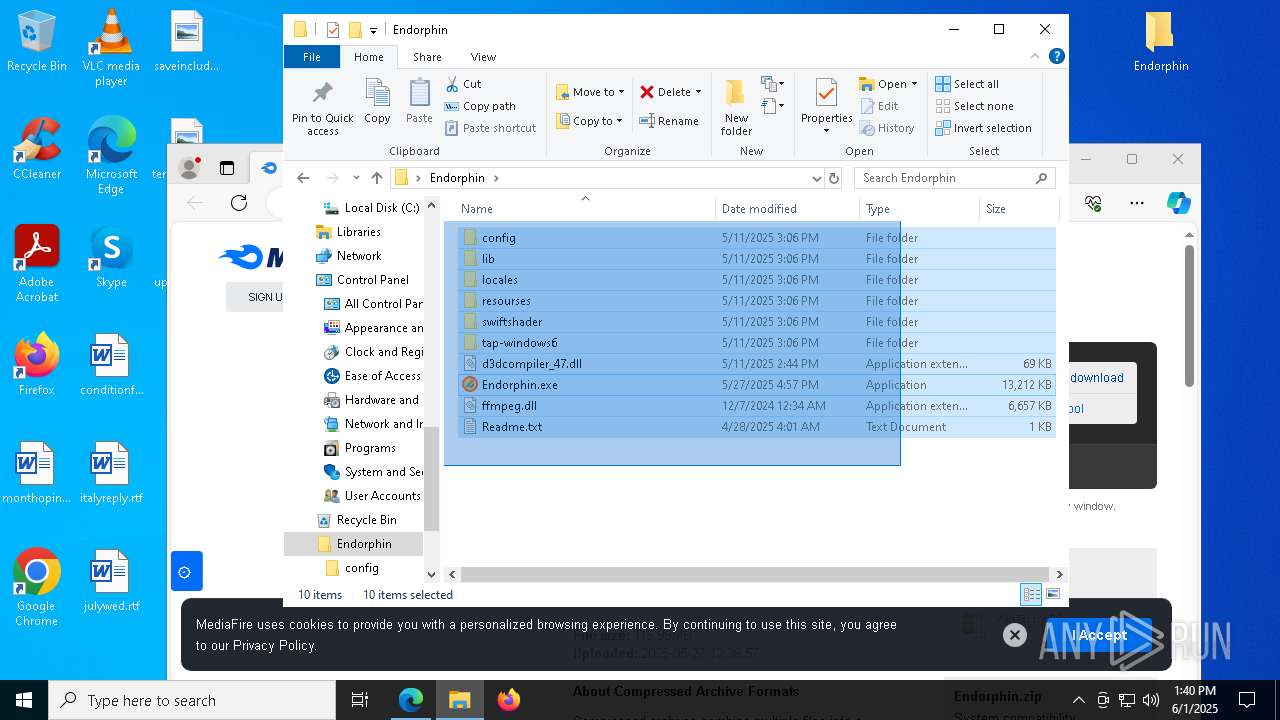Image resolution: width=1280 pixels, height=720 pixels.
Task: Click Pin to Quick access icon
Action: (x=322, y=108)
